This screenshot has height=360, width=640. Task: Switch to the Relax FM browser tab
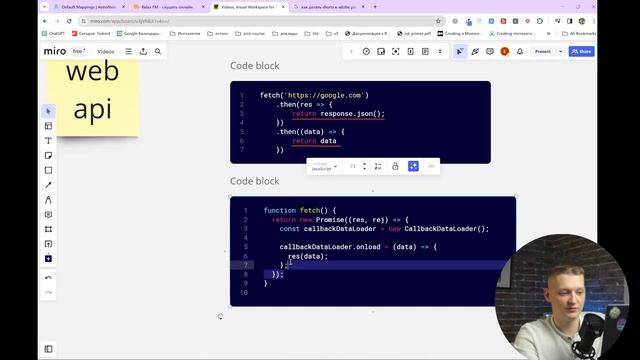click(x=169, y=7)
